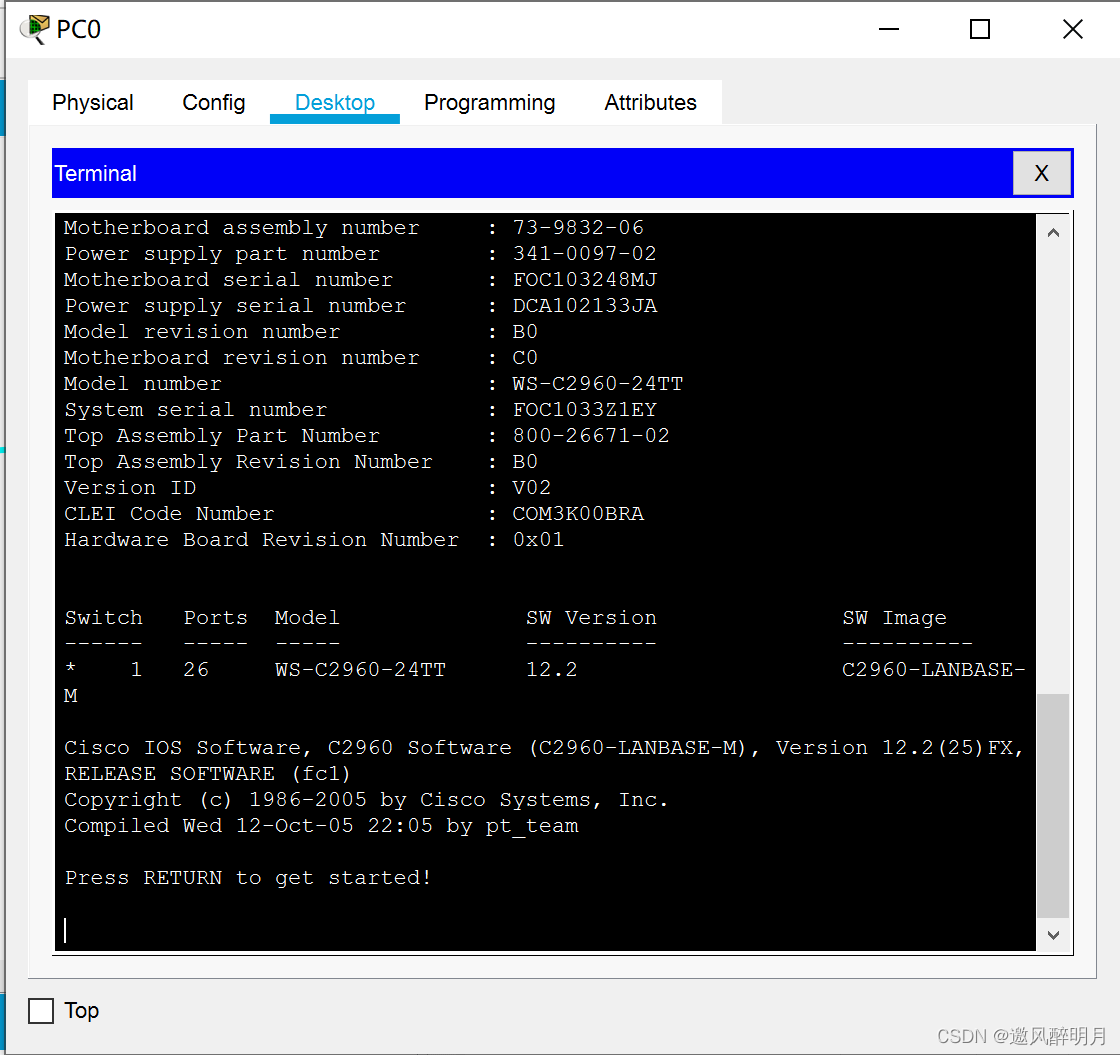1120x1055 pixels.
Task: Click the Switch column header
Action: coord(104,618)
